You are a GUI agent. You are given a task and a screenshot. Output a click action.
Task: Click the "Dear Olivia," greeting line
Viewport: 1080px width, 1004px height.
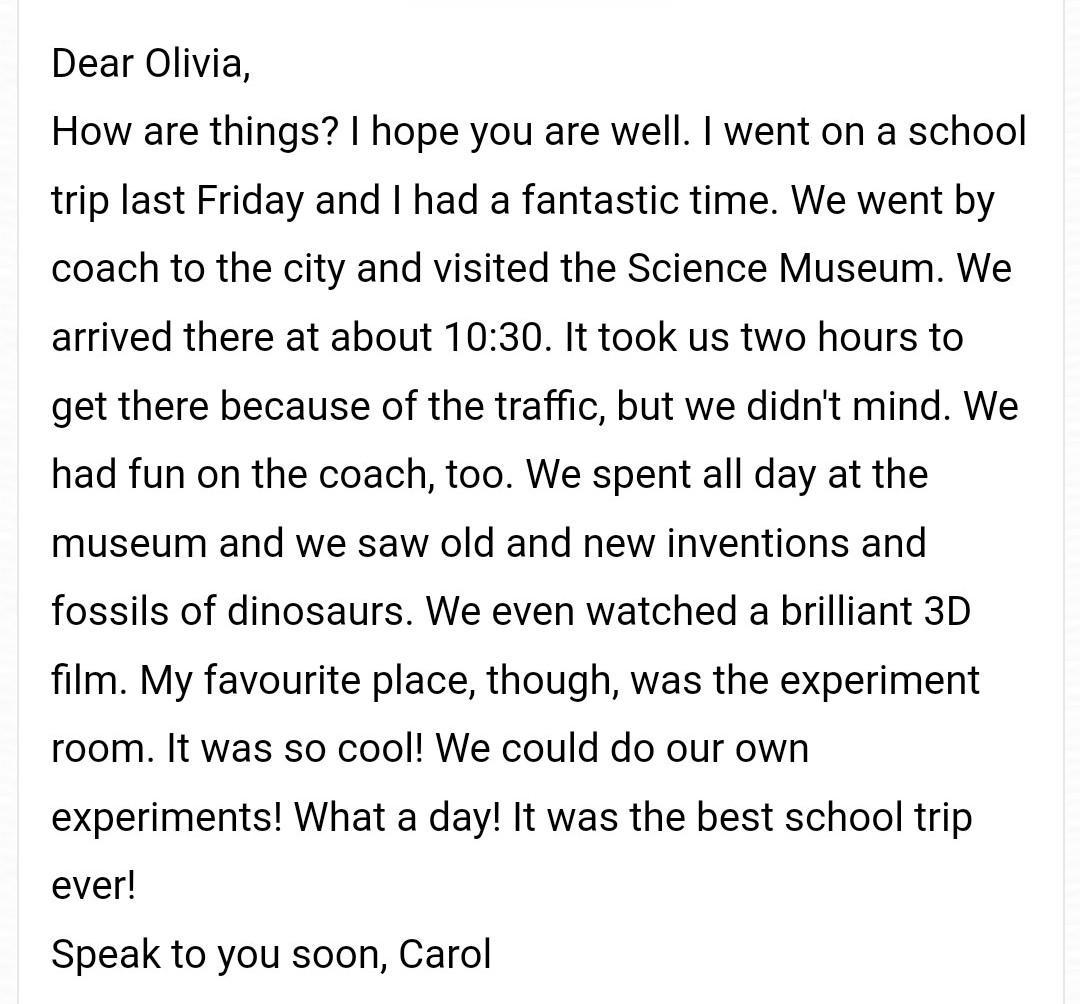(x=151, y=64)
